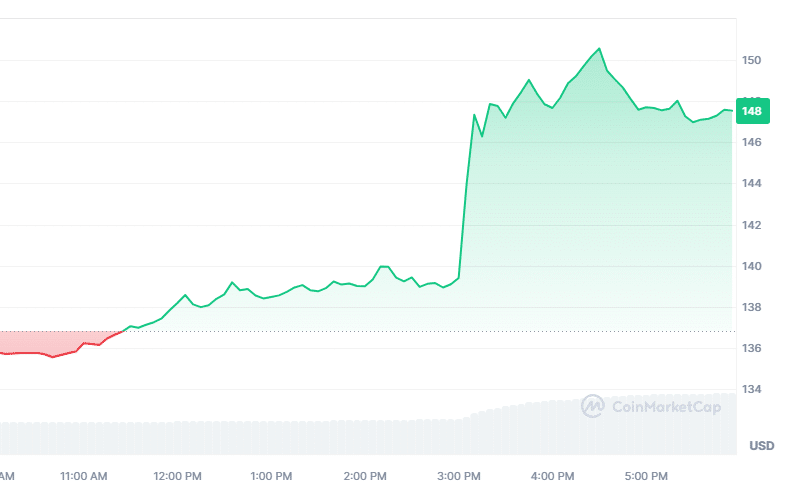Click the green 148 current price tag
Image resolution: width=790 pixels, height=504 pixels.
(x=751, y=110)
